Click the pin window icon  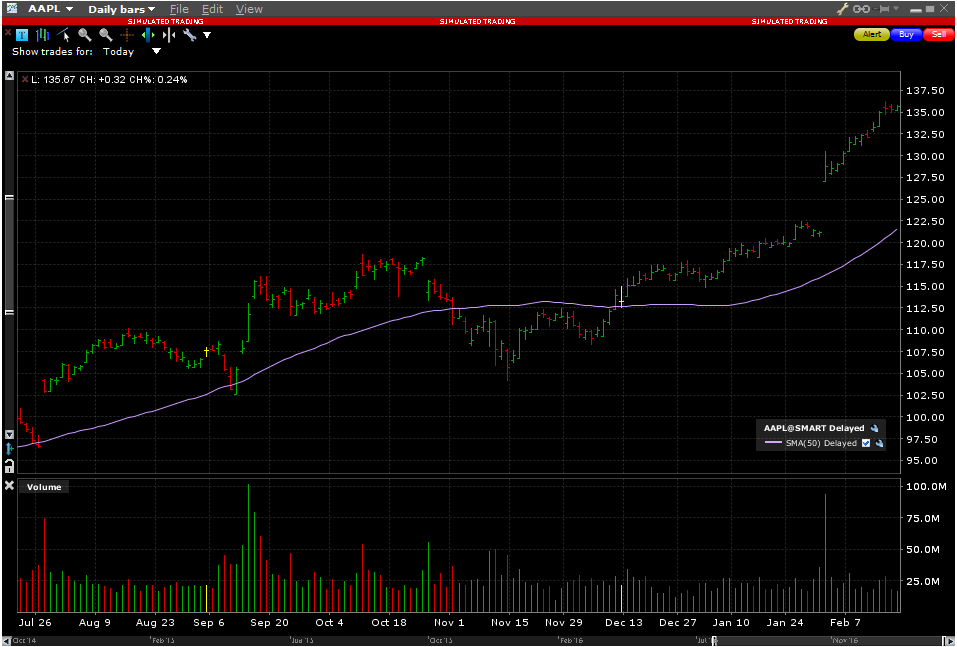click(x=883, y=9)
